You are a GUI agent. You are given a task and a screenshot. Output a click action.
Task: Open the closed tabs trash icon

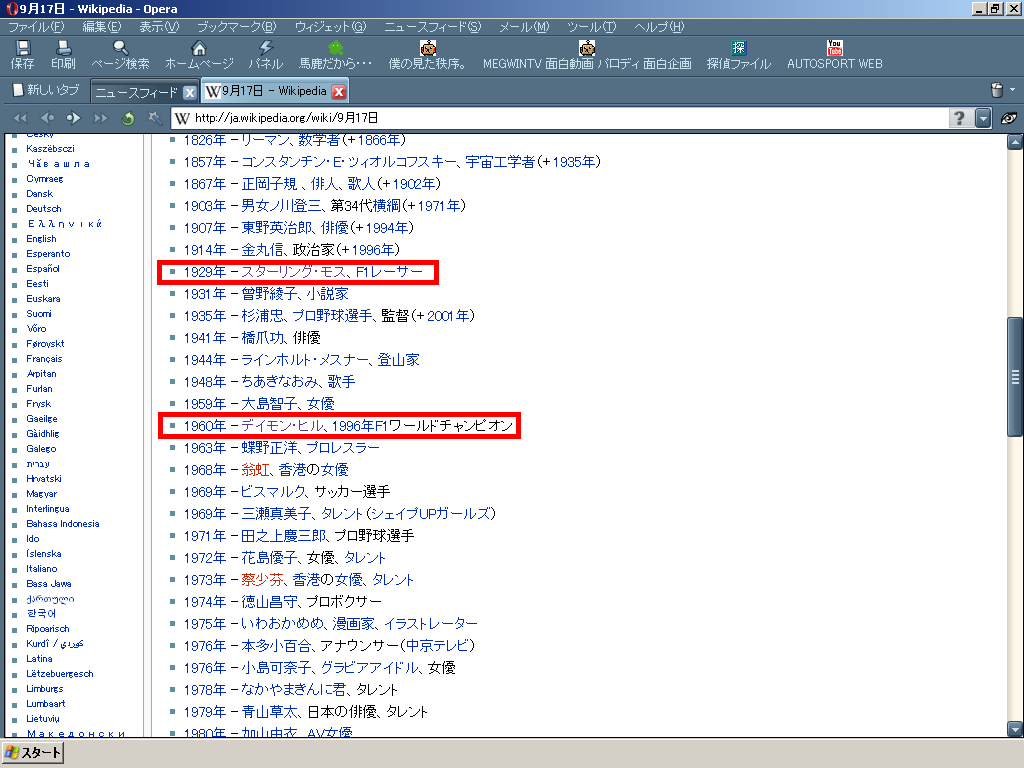click(x=997, y=90)
